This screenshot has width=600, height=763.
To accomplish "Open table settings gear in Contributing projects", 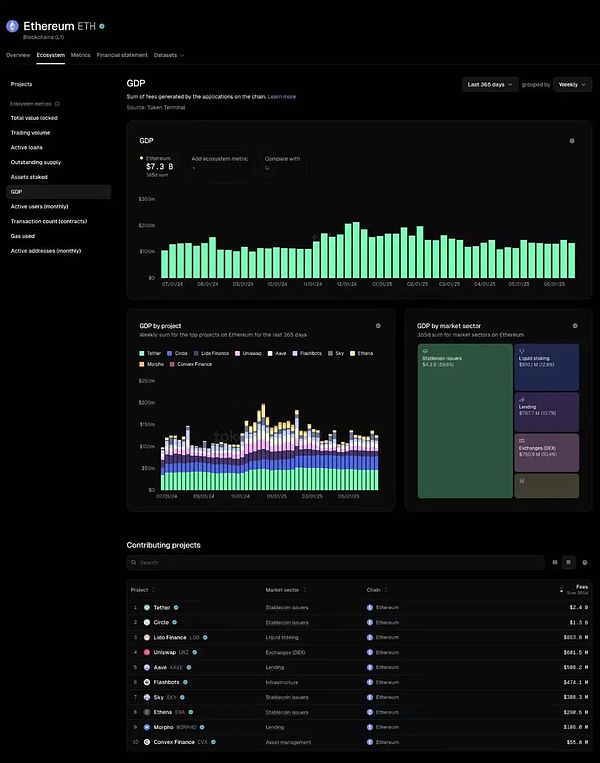I will click(x=585, y=563).
